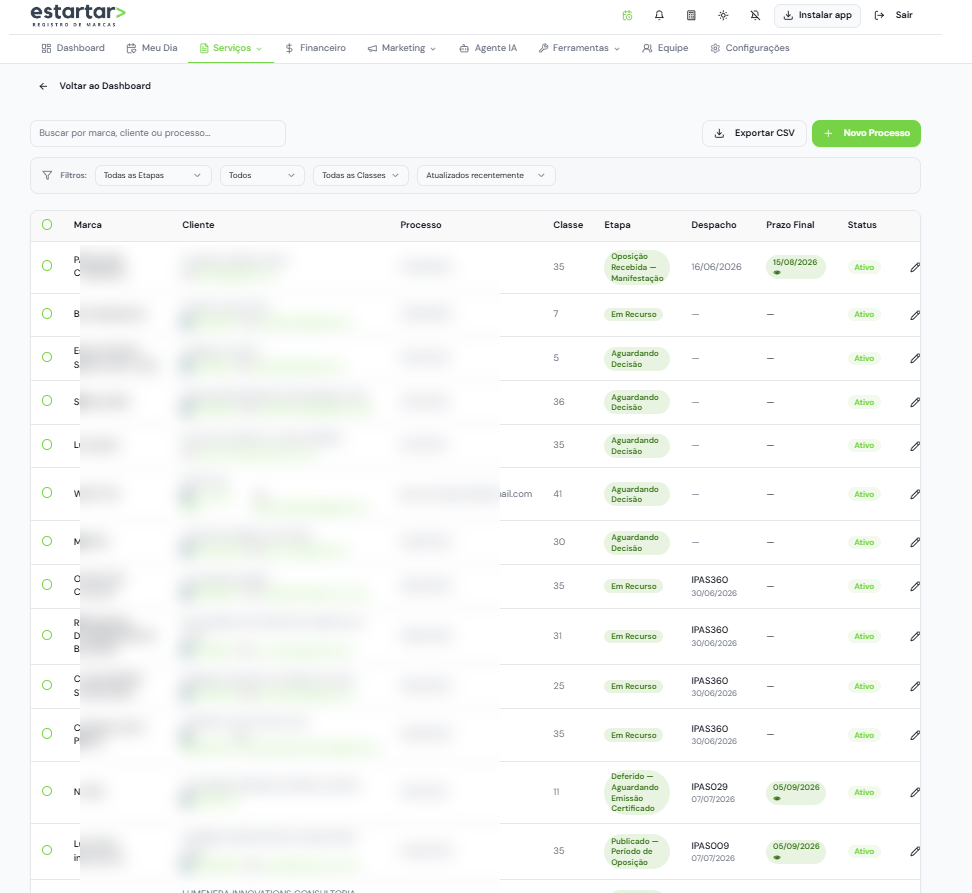Click the estartar logo

pyautogui.click(x=78, y=15)
